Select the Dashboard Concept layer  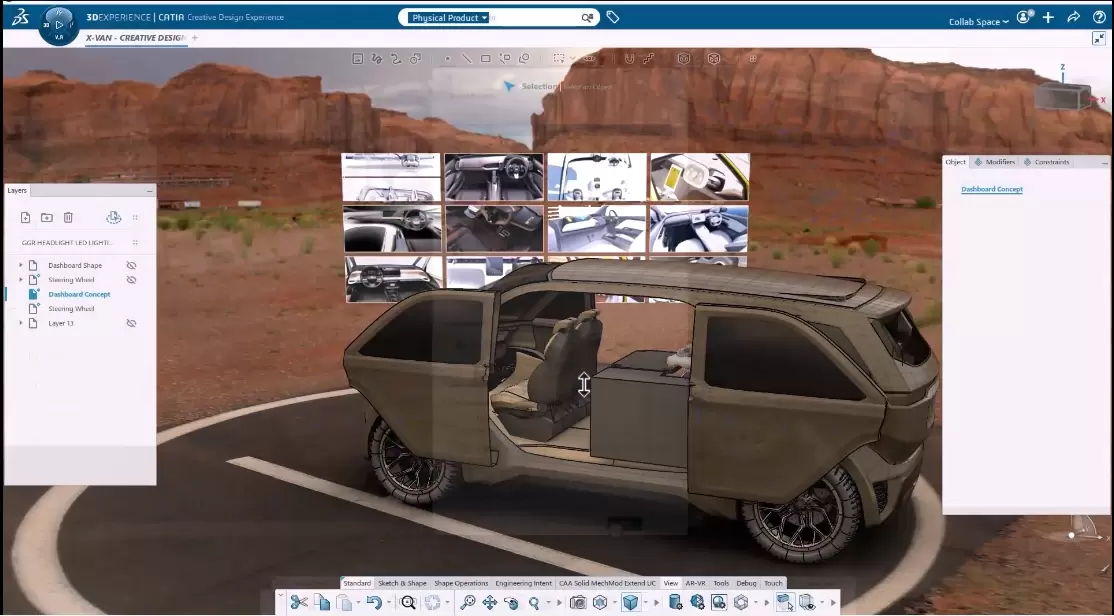click(x=79, y=294)
